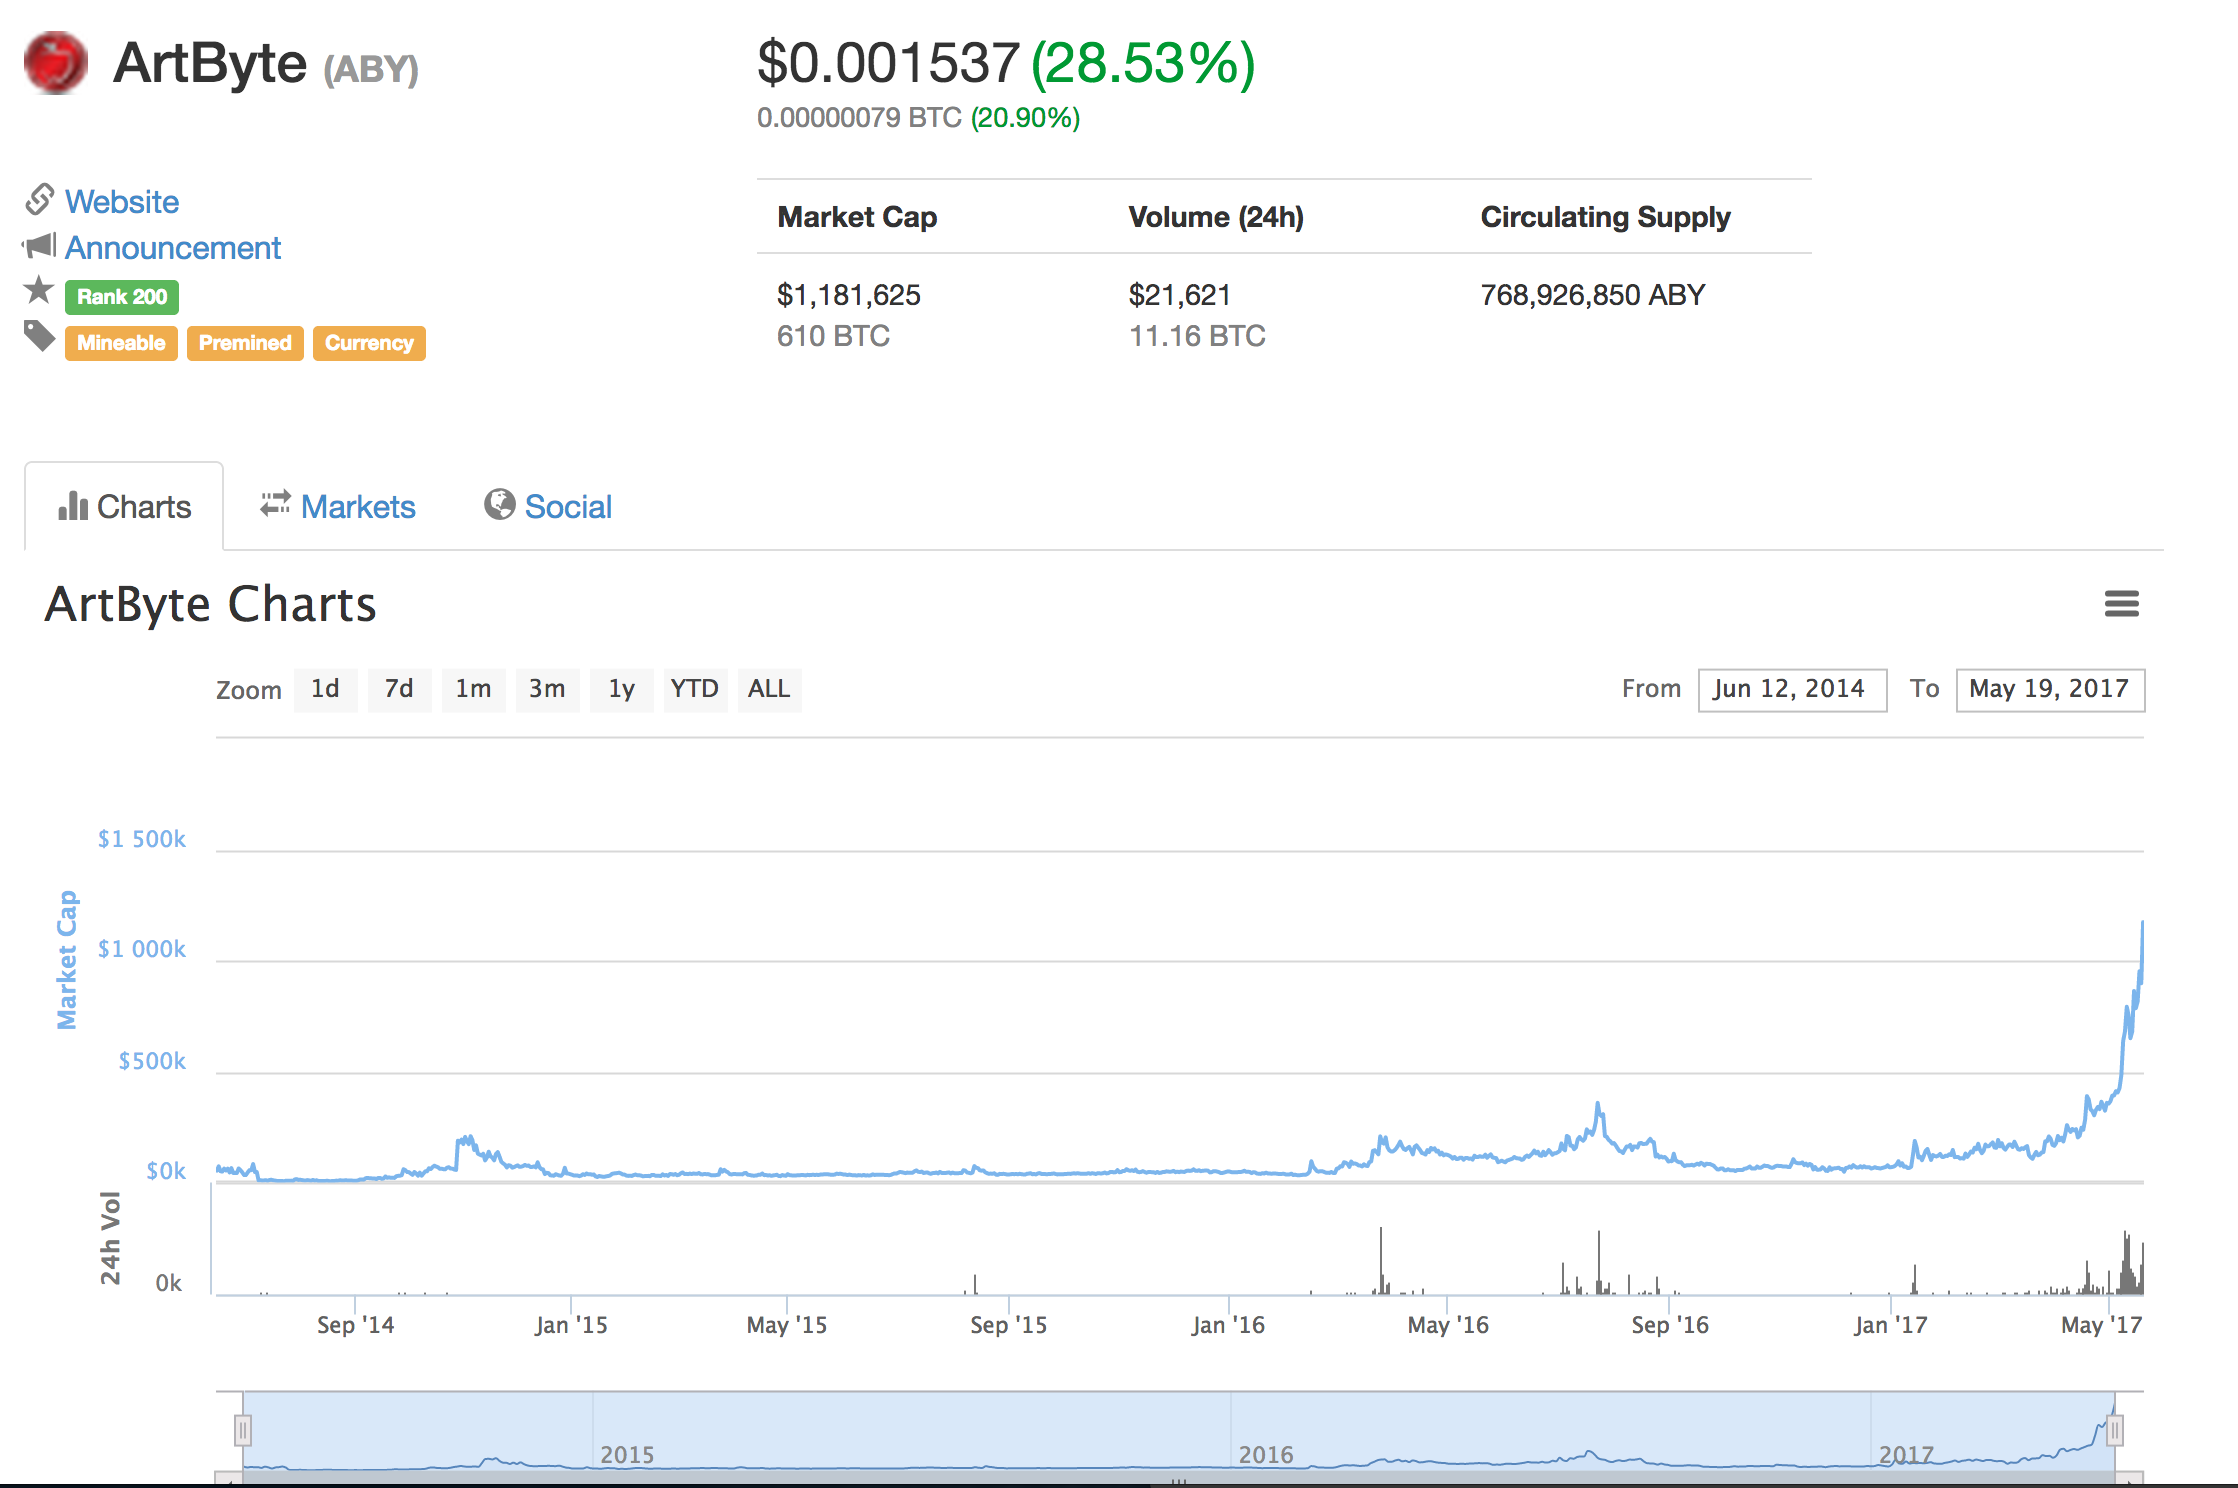
Task: Click the Mineable tag
Action: (121, 343)
